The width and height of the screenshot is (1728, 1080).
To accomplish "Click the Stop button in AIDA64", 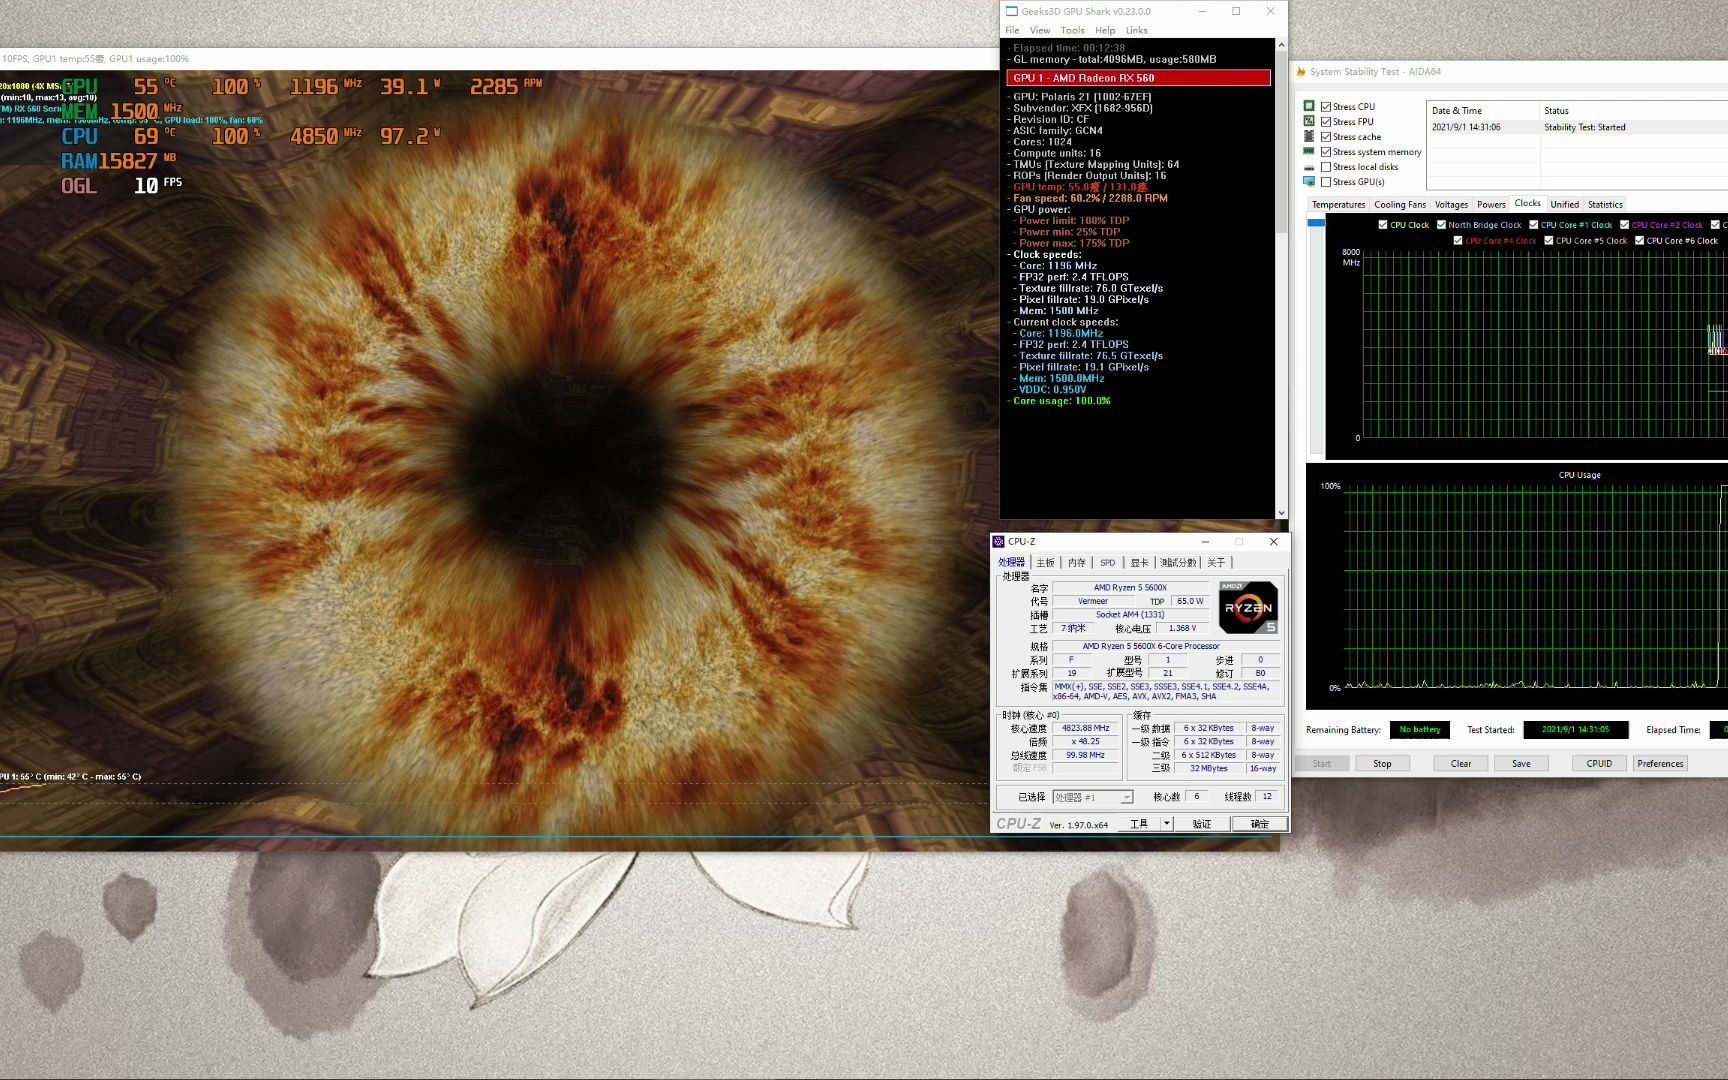I will coord(1382,763).
